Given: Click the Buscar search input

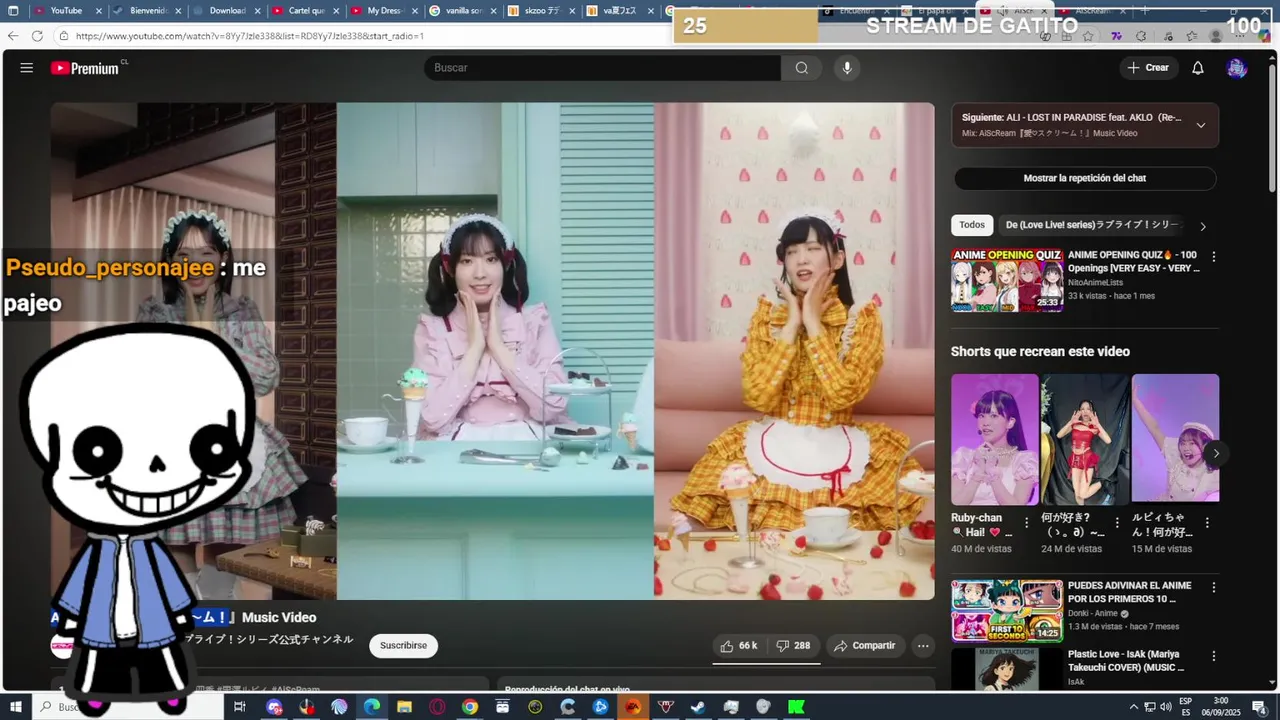Looking at the screenshot, I should pos(602,68).
